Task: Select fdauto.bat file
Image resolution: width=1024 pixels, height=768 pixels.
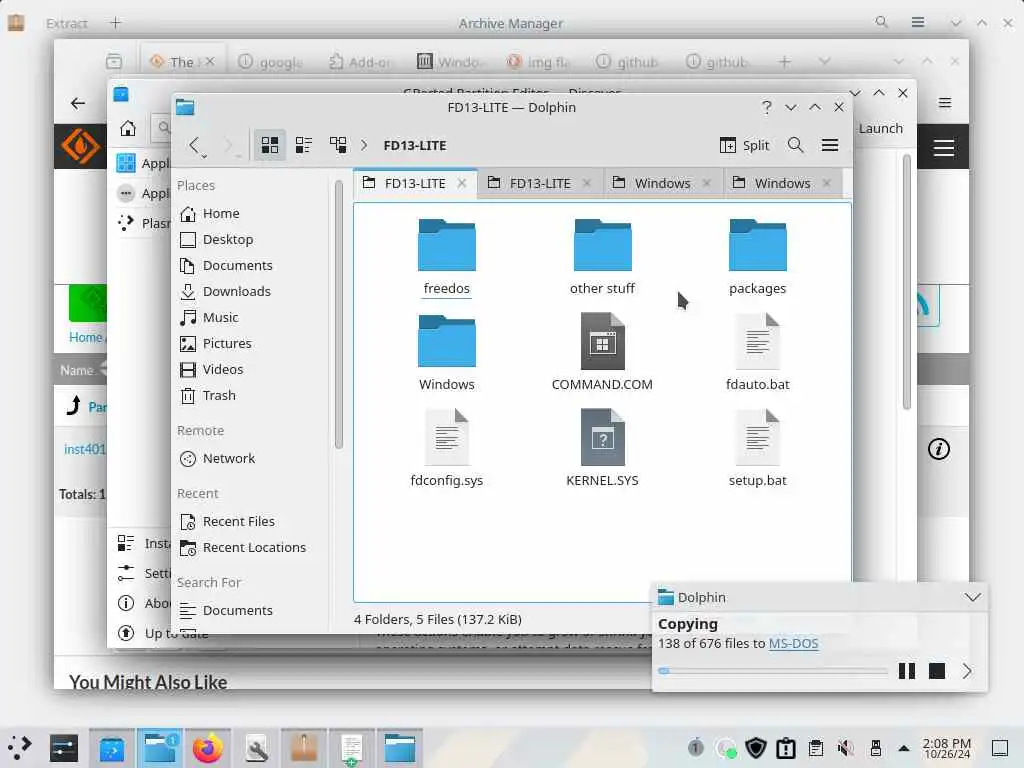Action: point(758,353)
